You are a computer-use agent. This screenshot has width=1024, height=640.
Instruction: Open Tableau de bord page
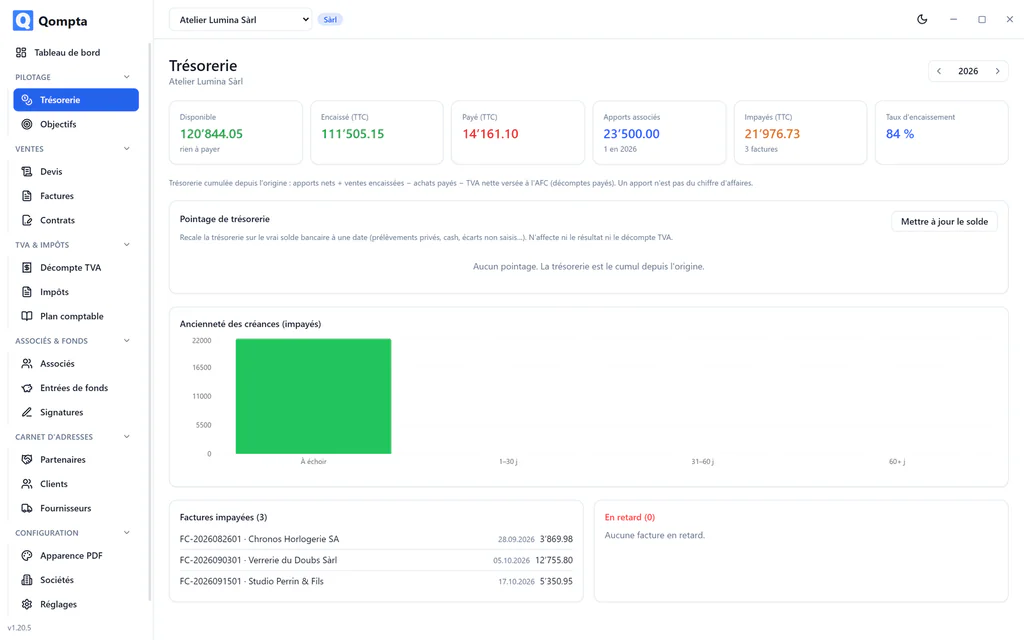(x=76, y=52)
